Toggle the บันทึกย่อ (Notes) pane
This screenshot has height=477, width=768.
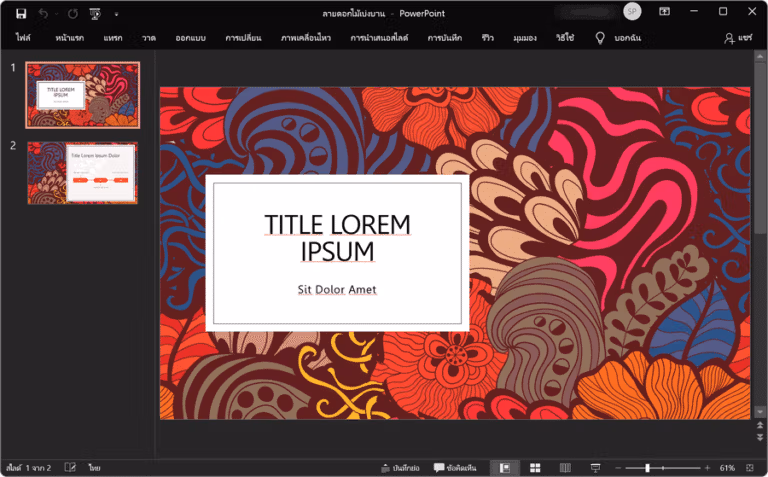pyautogui.click(x=400, y=468)
